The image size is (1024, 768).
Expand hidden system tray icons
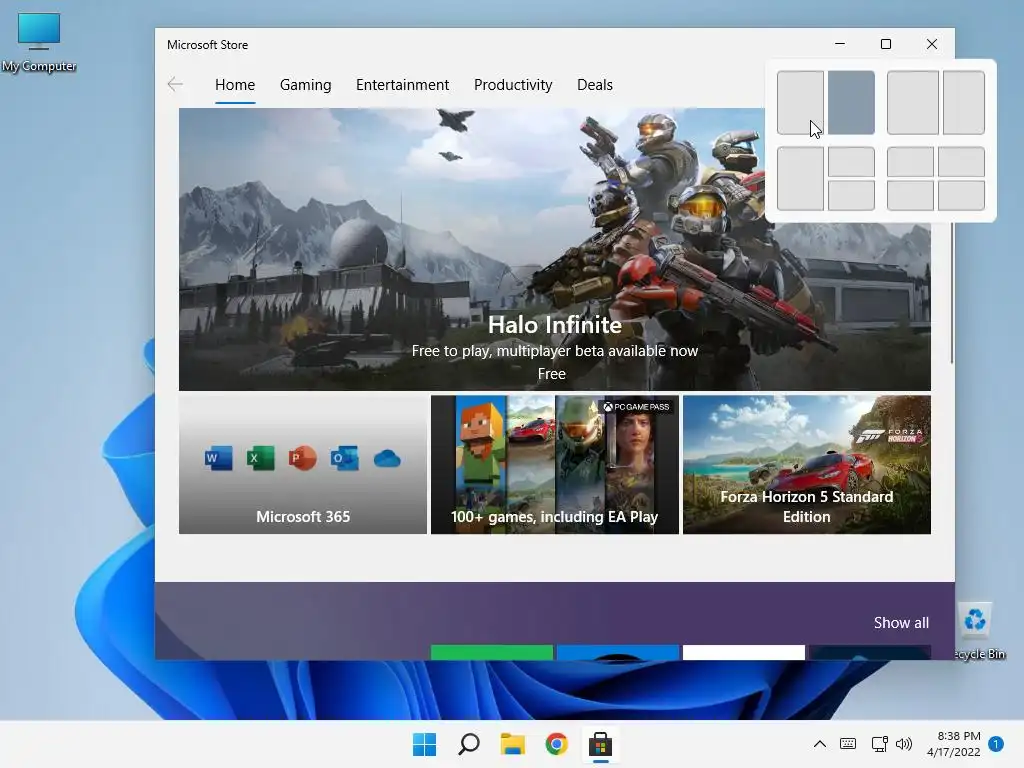coord(820,744)
